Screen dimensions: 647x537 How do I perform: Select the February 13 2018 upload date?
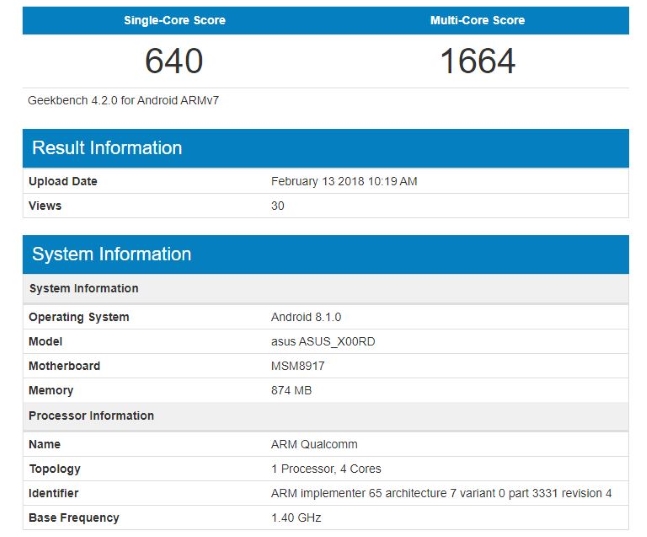(x=344, y=181)
